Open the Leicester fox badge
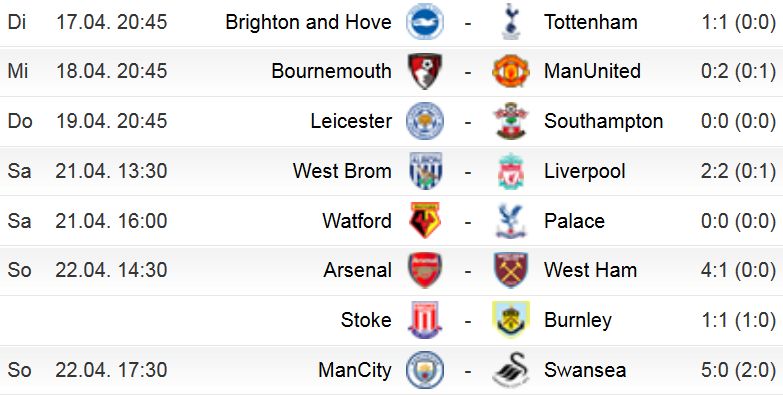Viewport: 783px width, 395px height. pos(424,121)
